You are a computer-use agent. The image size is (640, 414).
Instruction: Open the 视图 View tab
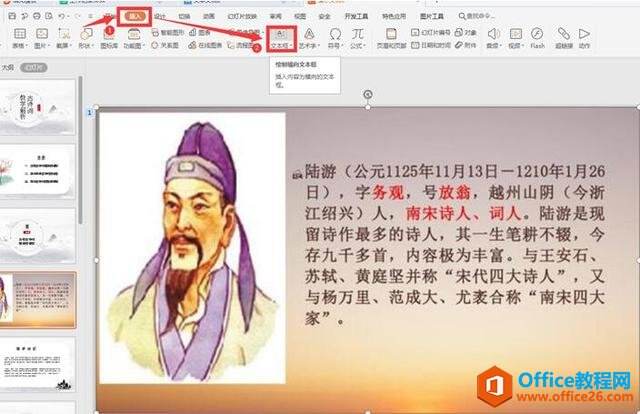pos(300,16)
